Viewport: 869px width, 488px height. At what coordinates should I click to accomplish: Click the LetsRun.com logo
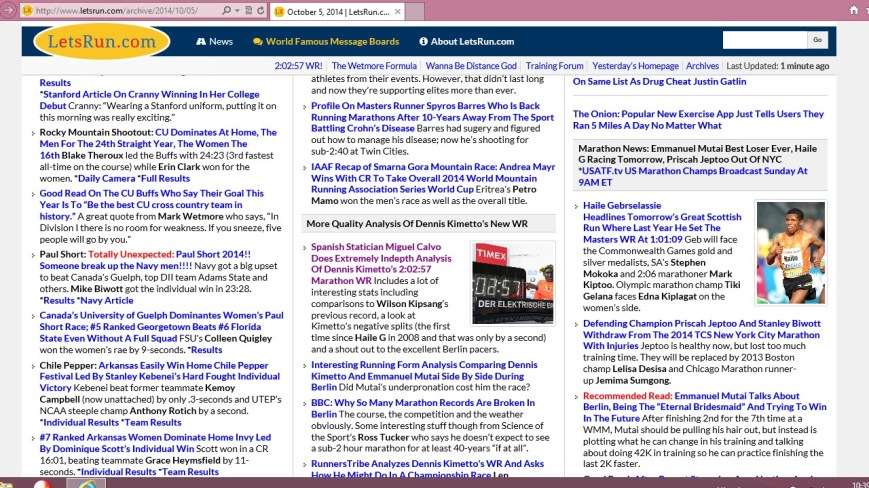(101, 42)
